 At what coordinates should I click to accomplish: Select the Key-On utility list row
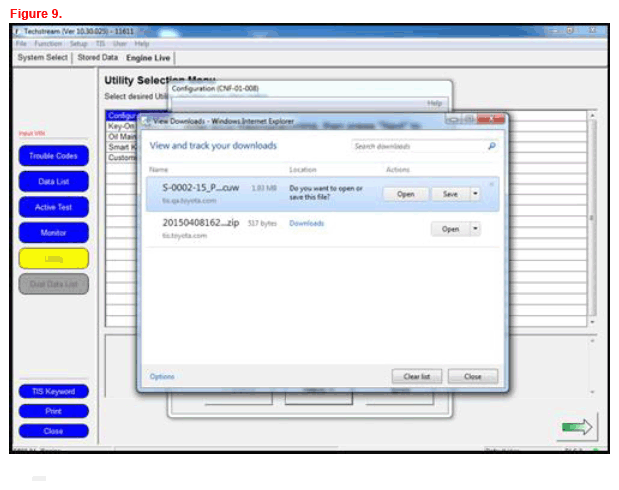click(122, 126)
